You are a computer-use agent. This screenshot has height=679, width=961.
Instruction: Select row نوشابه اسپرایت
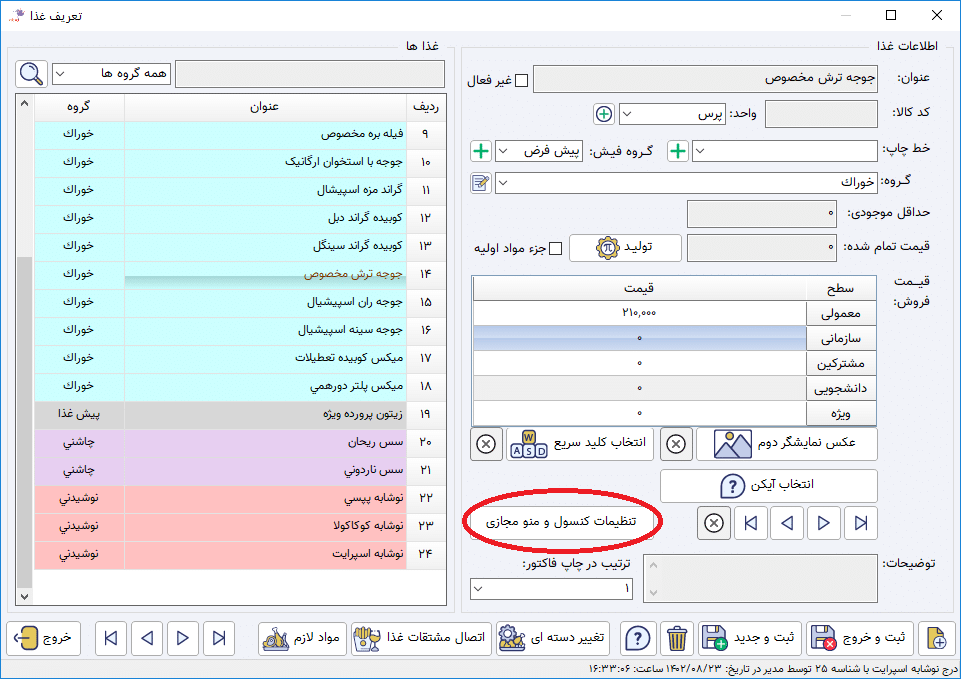(x=240, y=554)
